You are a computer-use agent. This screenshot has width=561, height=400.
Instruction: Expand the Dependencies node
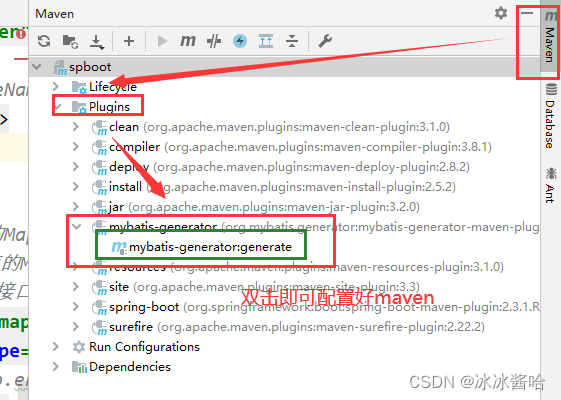[x=56, y=367]
